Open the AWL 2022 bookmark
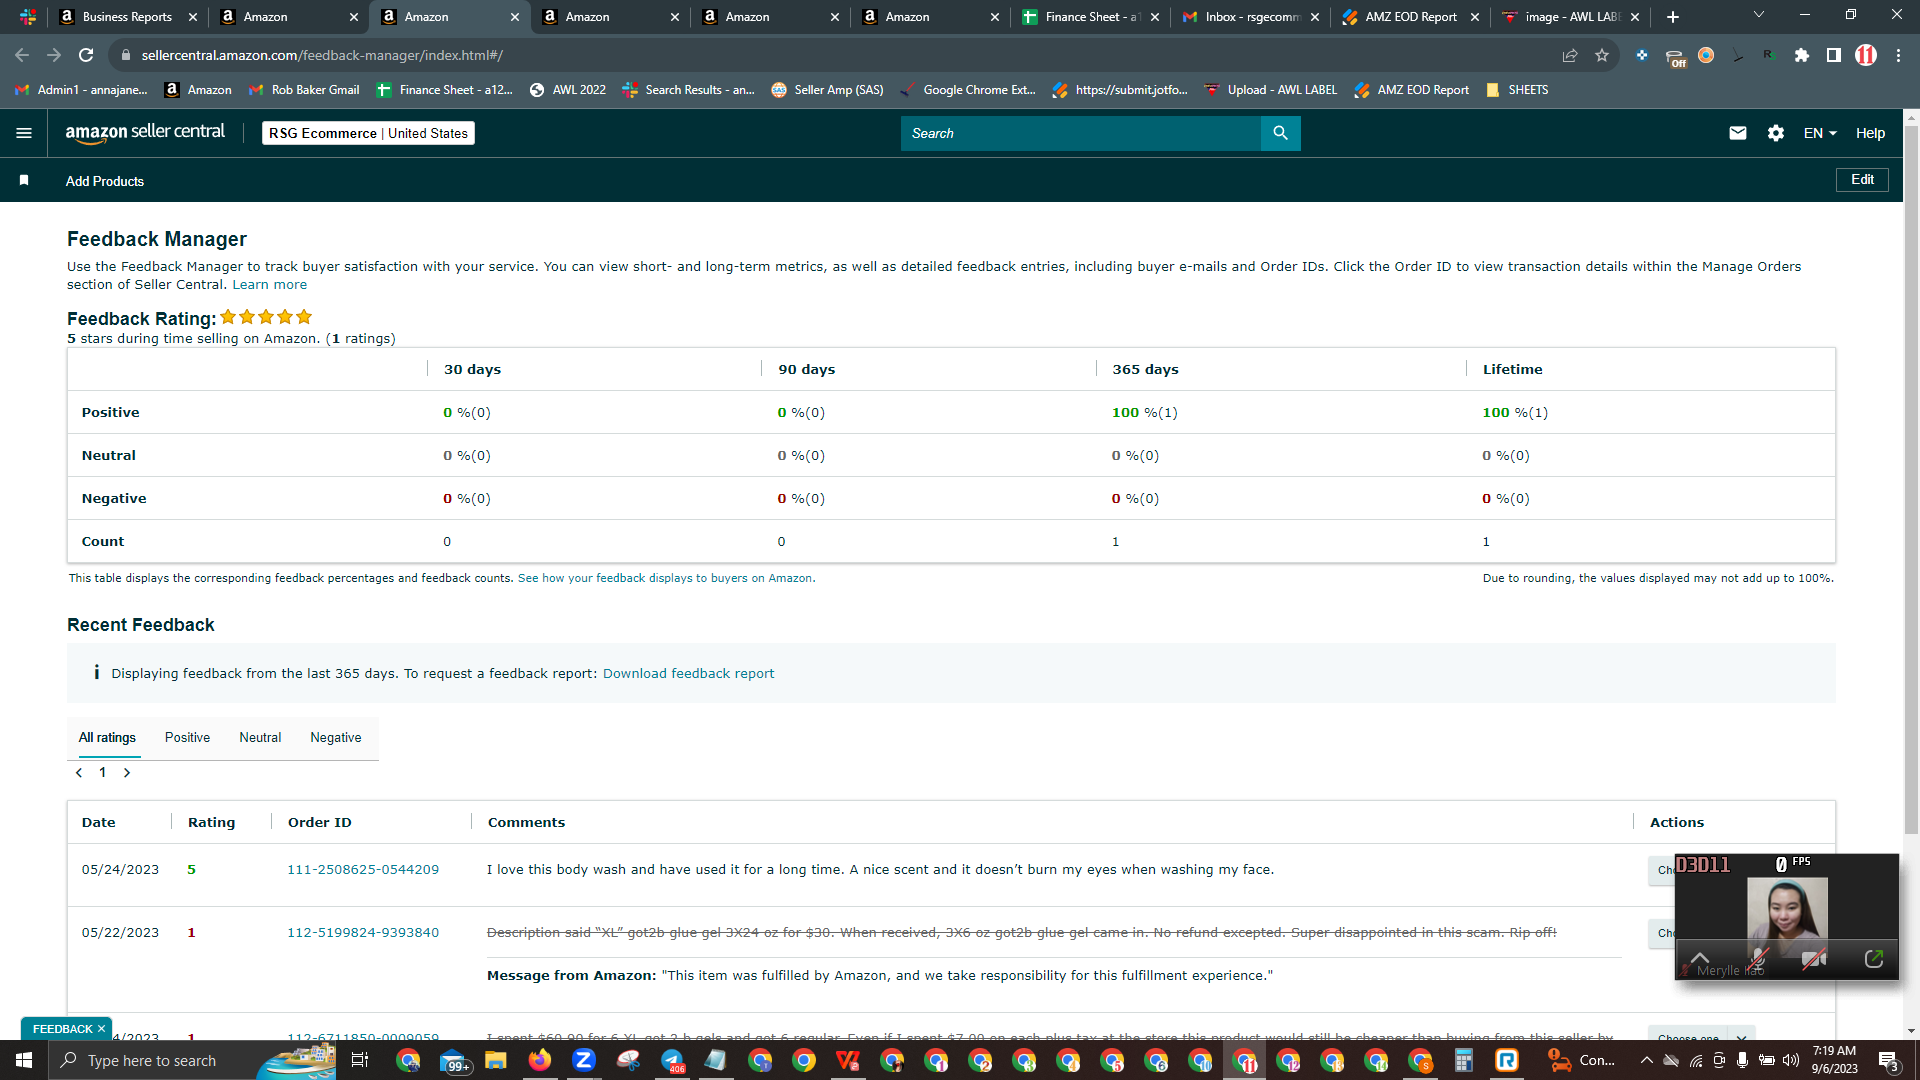Viewport: 1920px width, 1080px height. click(567, 90)
